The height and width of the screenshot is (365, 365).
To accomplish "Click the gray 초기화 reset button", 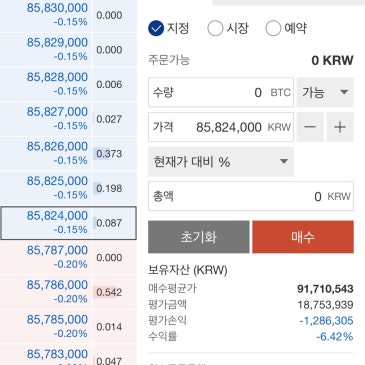I will pos(199,237).
